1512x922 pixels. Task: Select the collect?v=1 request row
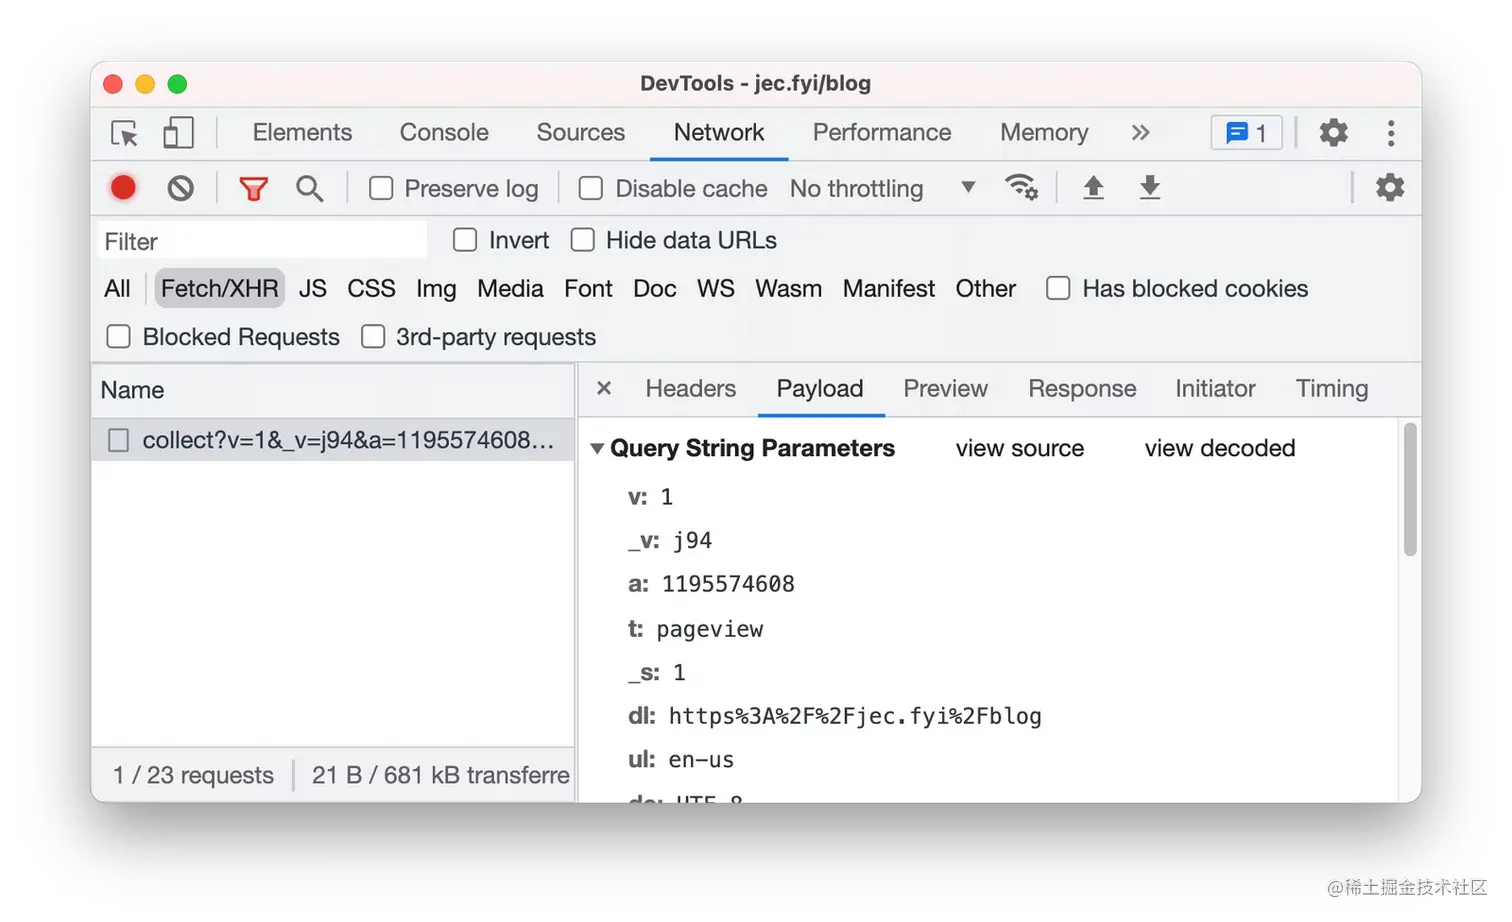333,440
